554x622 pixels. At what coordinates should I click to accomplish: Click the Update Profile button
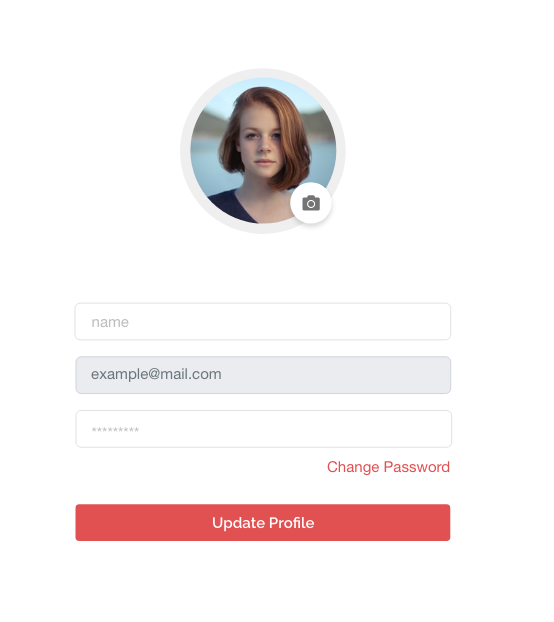tap(263, 523)
